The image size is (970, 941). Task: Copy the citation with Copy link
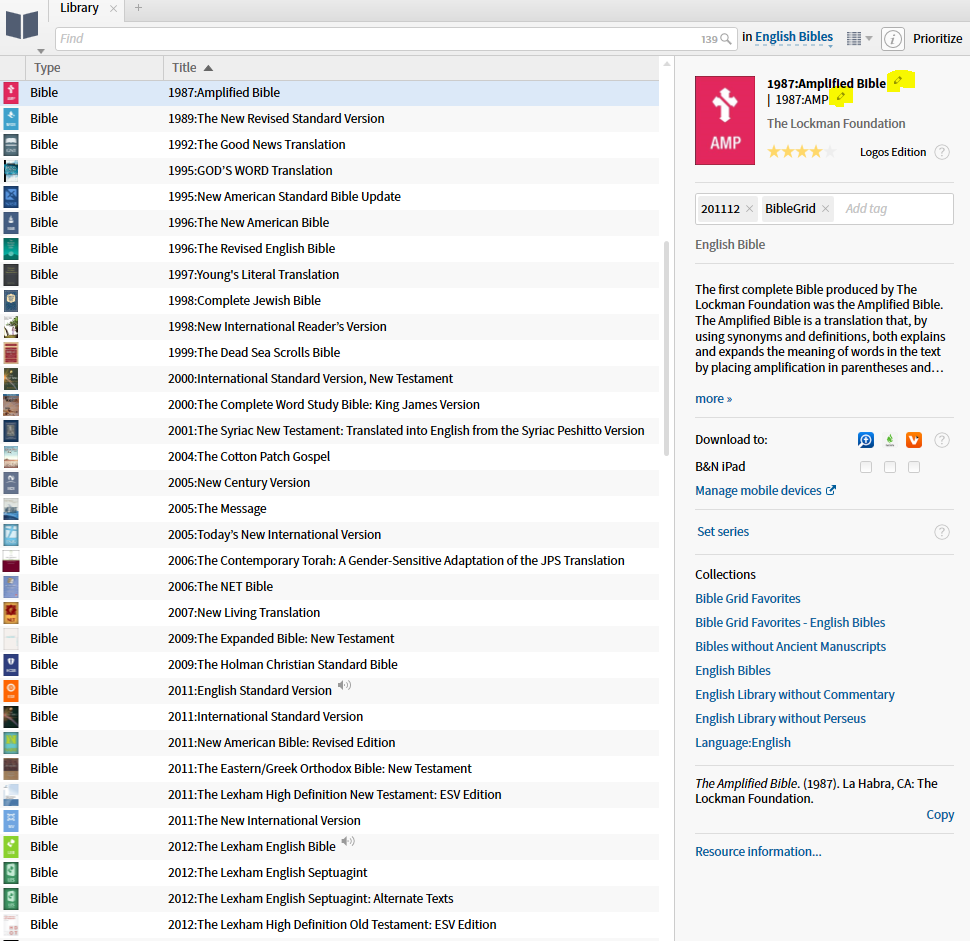[x=940, y=815]
